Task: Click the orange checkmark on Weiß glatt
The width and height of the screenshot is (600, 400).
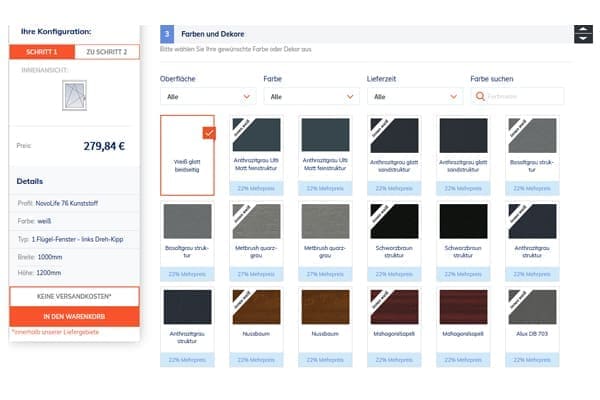Action: 207,132
